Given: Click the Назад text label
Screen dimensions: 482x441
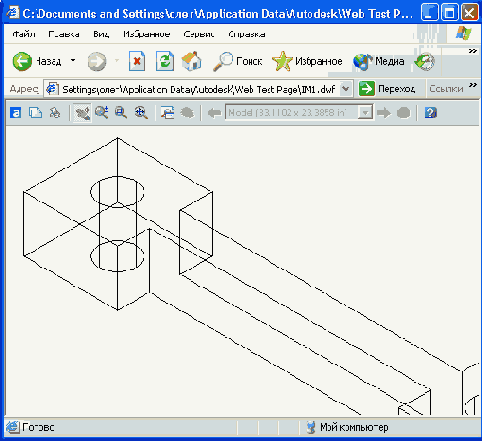Looking at the screenshot, I should (x=48, y=61).
